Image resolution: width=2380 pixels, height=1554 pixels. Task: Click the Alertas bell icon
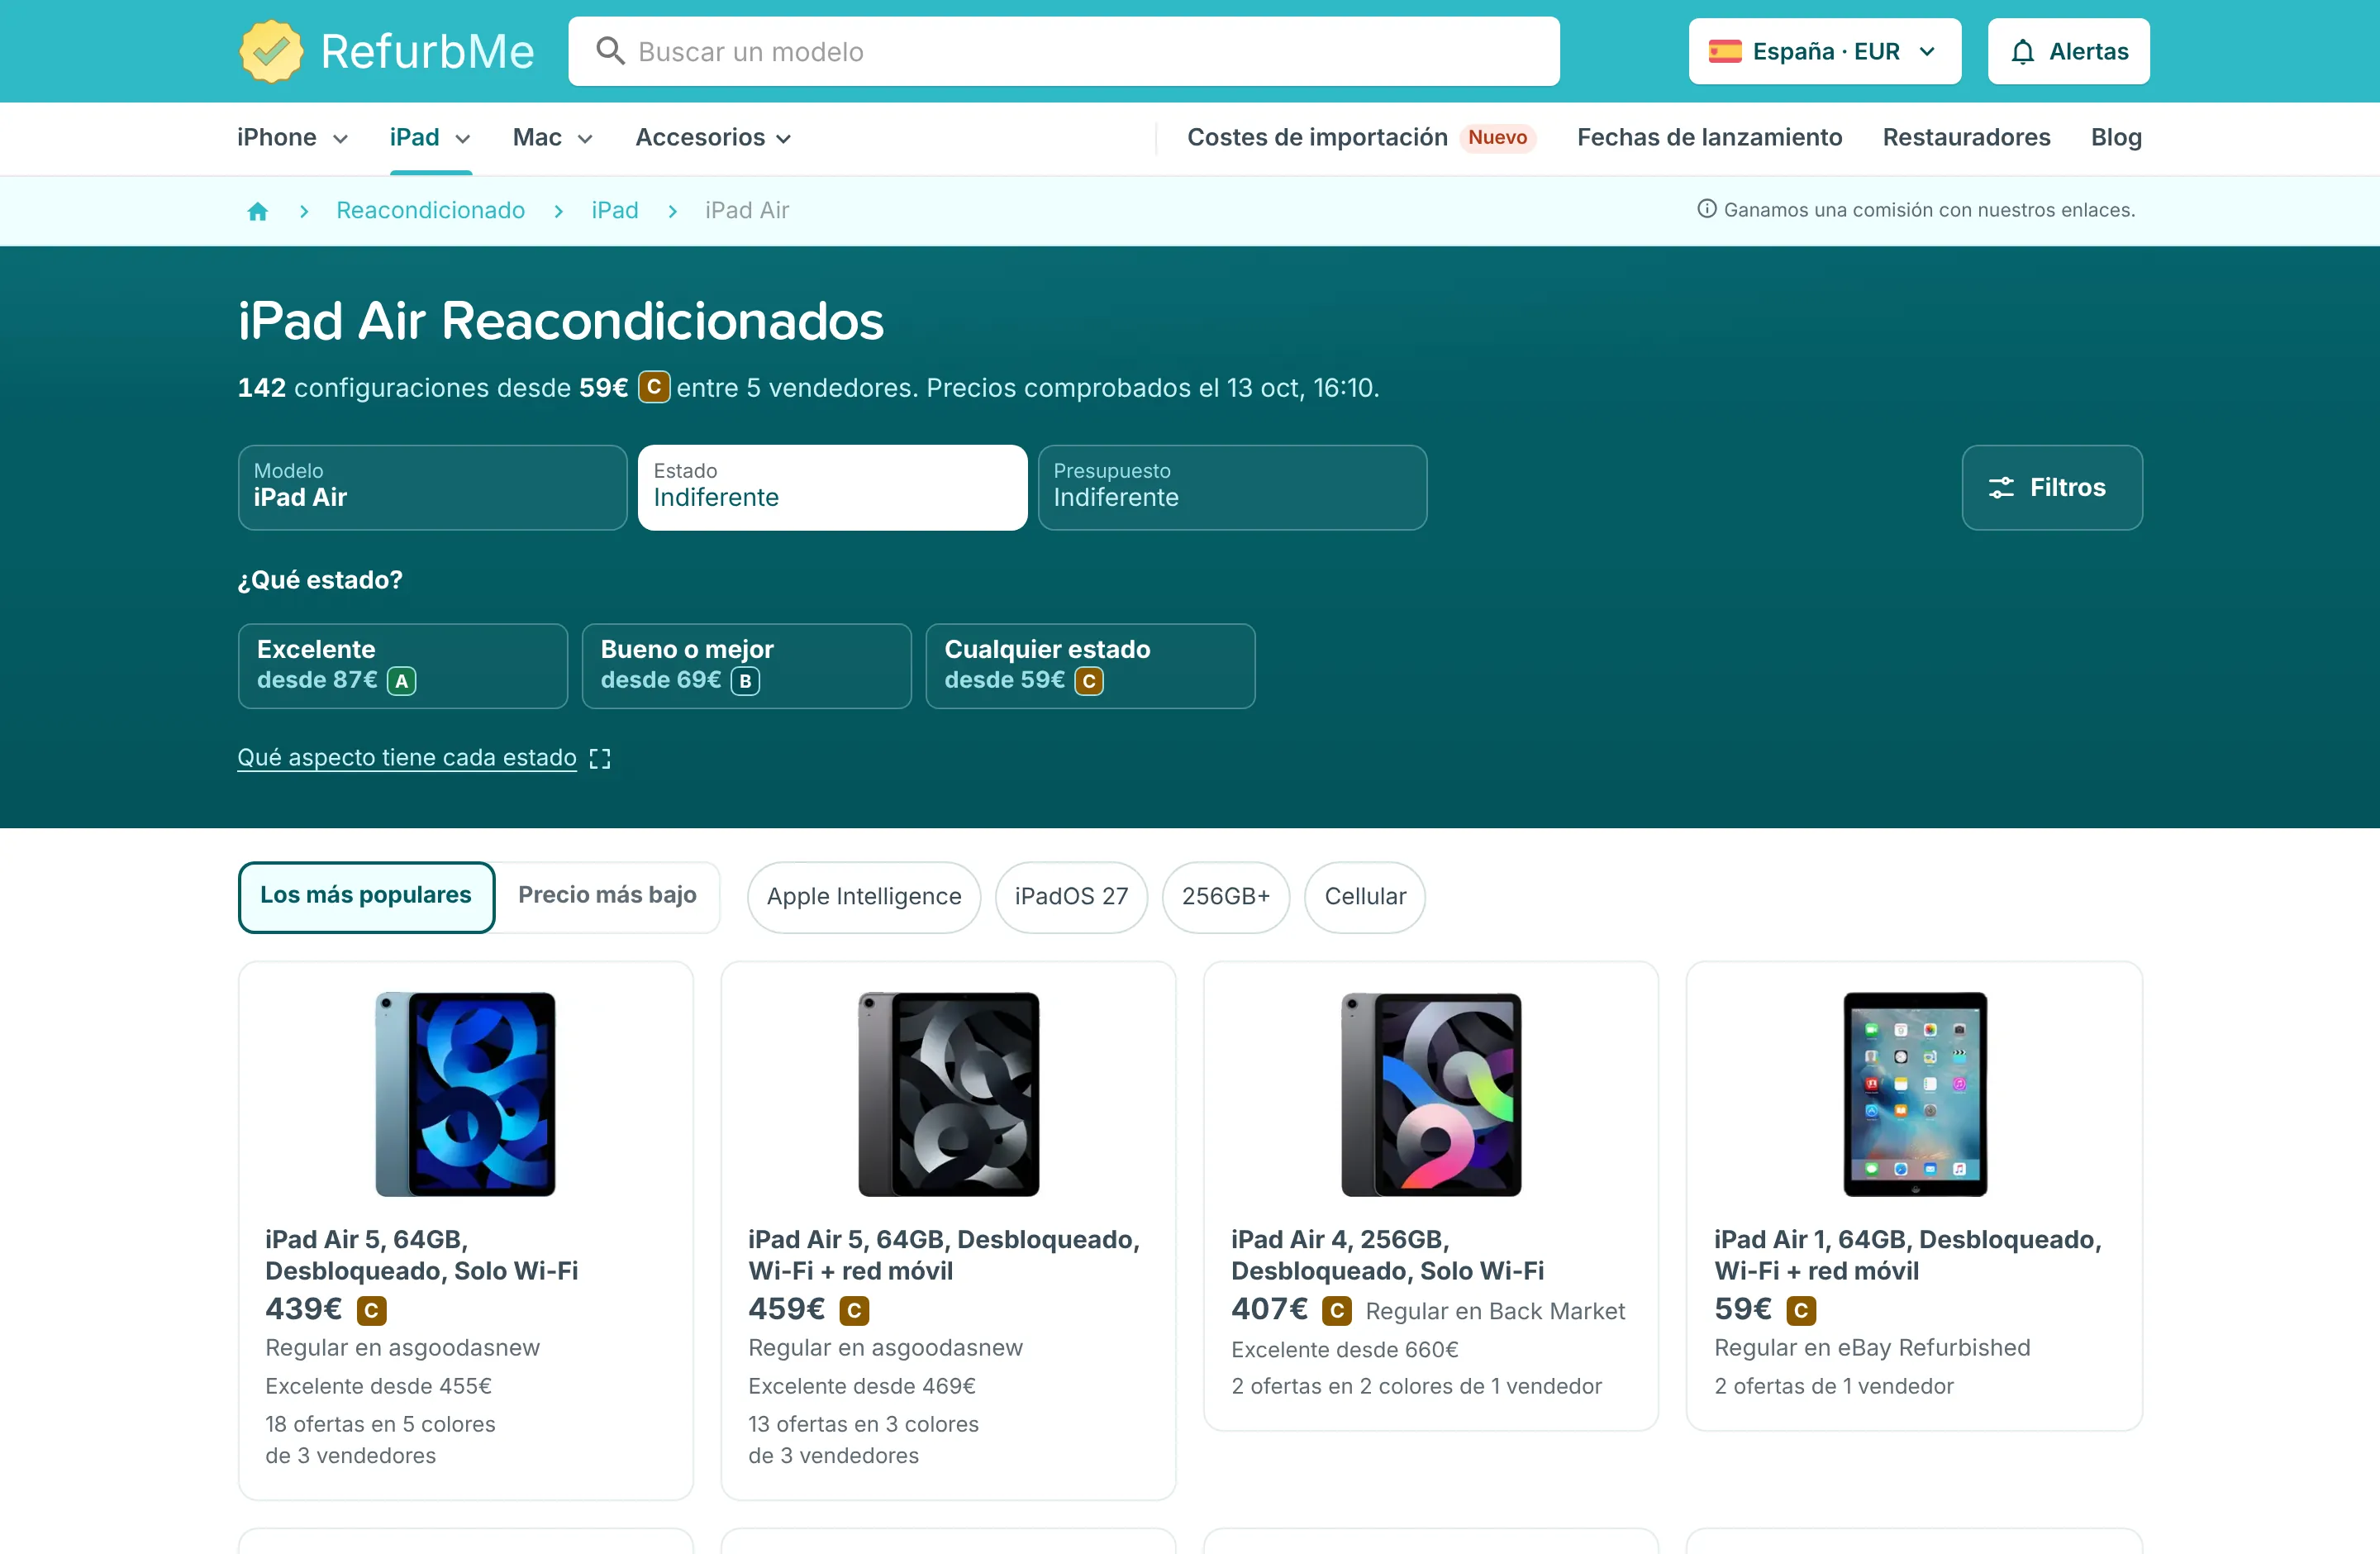coord(2023,51)
